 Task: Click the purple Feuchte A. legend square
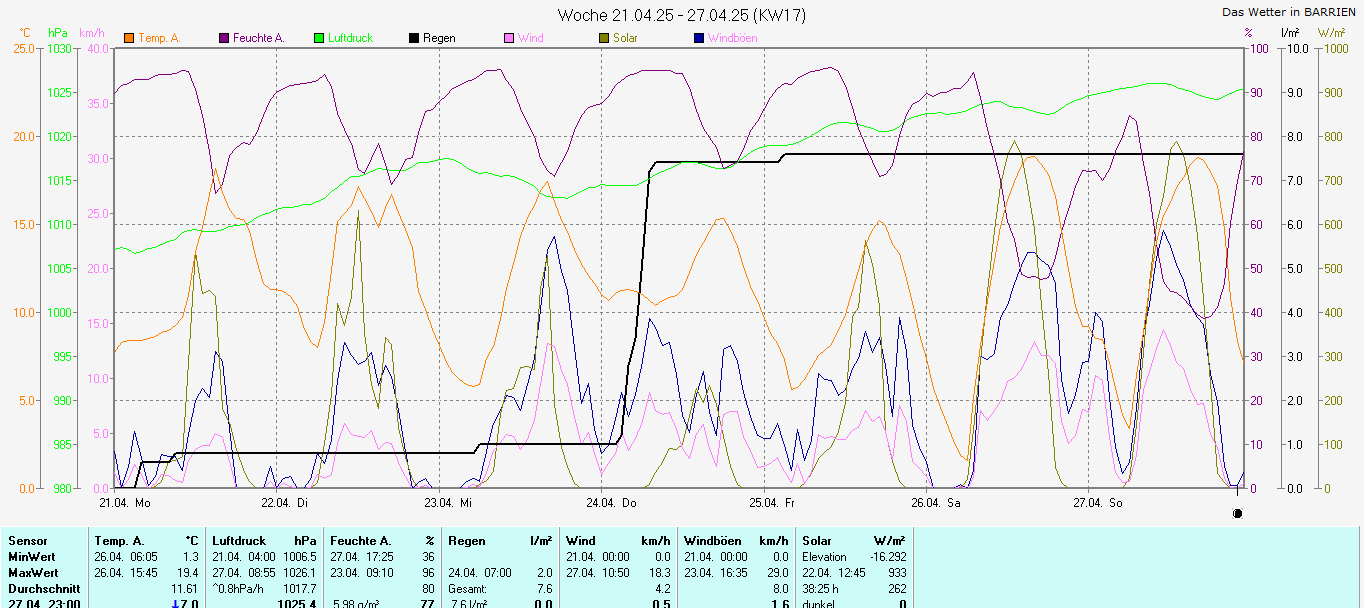point(224,38)
